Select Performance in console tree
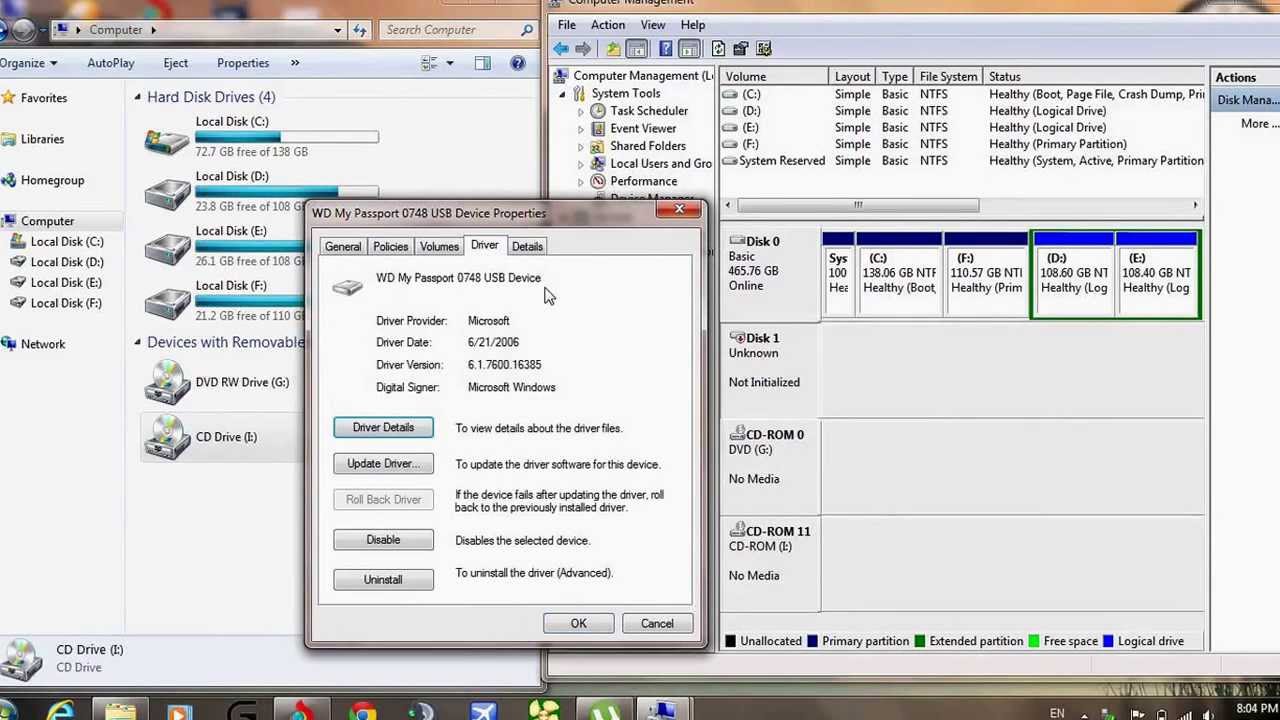The width and height of the screenshot is (1280, 720). (643, 181)
